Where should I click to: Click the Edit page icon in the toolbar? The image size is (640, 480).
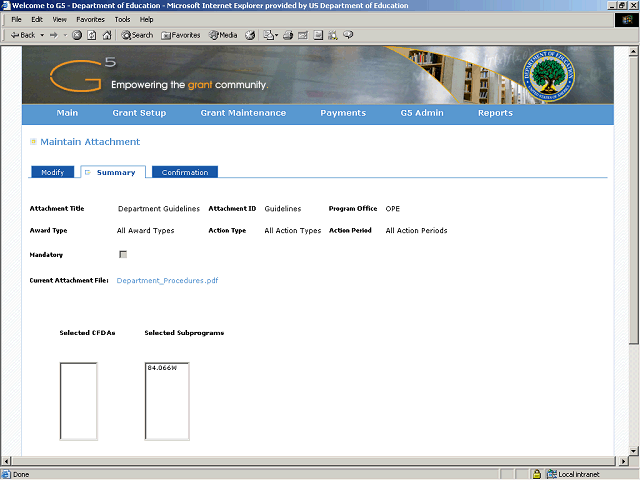[x=303, y=35]
